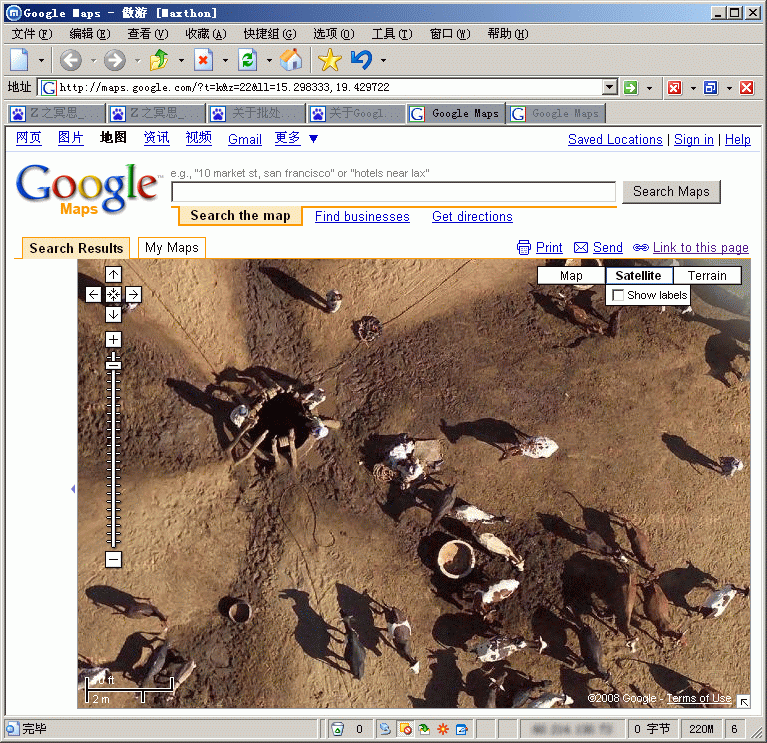Switch to Satellite view
The width and height of the screenshot is (767, 743).
coord(638,276)
